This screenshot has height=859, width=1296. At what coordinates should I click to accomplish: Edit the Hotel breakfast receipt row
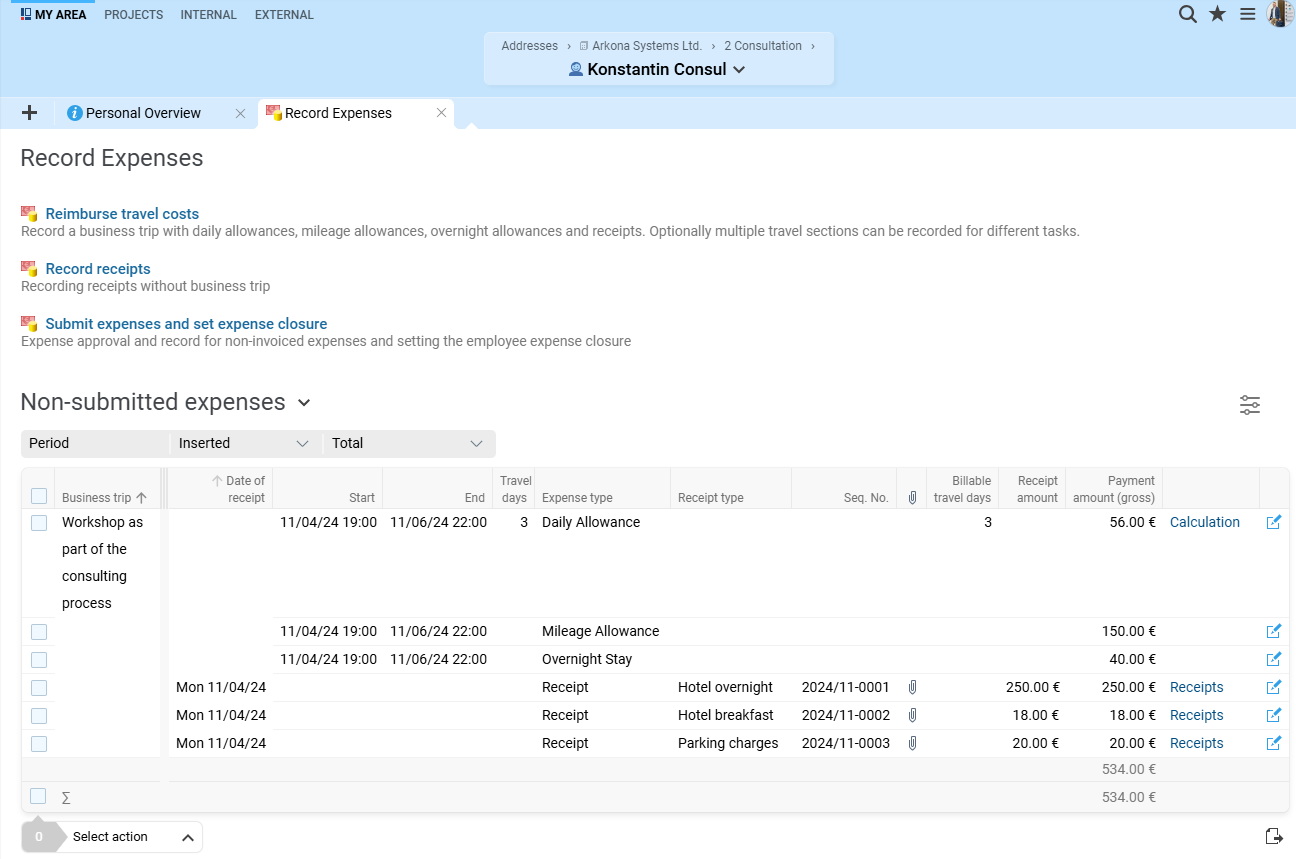(x=1273, y=715)
